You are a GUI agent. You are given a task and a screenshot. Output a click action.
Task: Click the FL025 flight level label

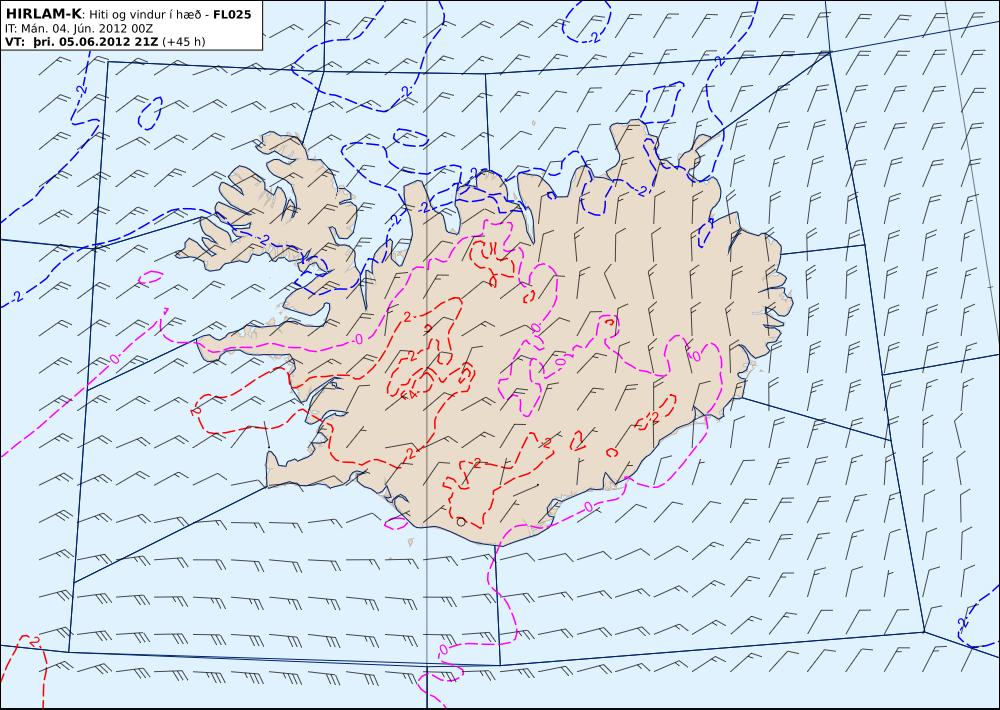232,14
